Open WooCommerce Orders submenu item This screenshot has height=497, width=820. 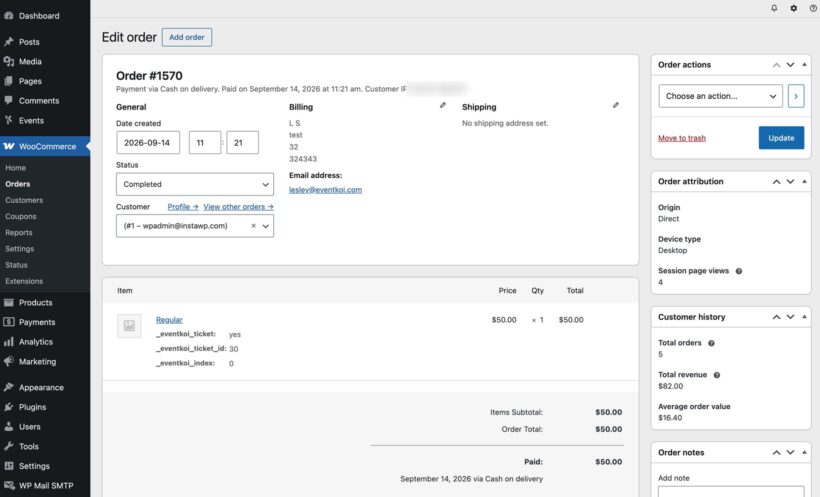tap(18, 184)
